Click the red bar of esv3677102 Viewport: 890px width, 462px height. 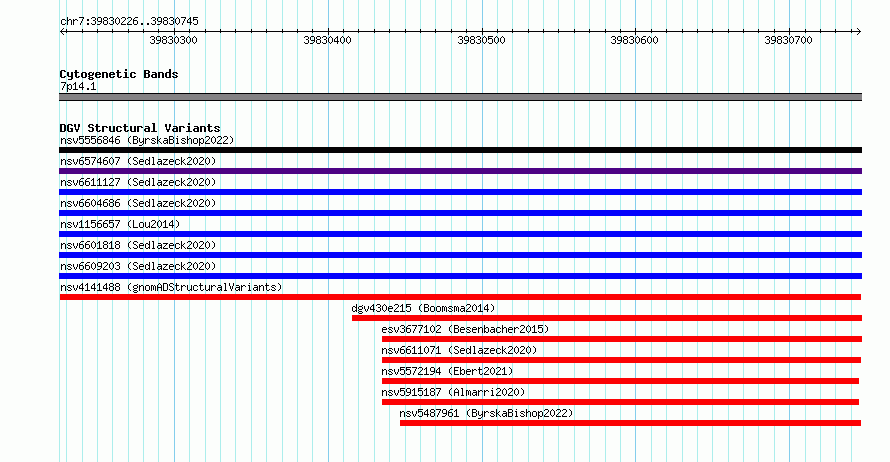pyautogui.click(x=622, y=339)
